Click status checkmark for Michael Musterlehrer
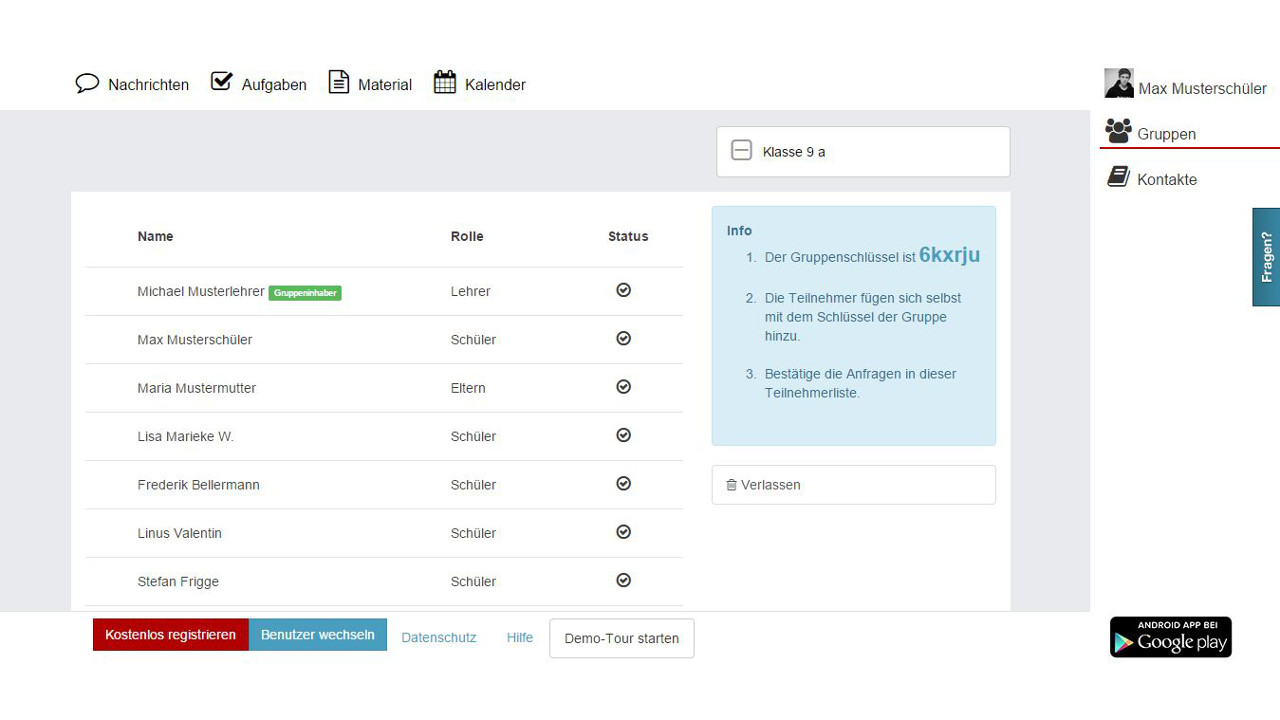Viewport: 1280px width, 720px height. tap(623, 290)
